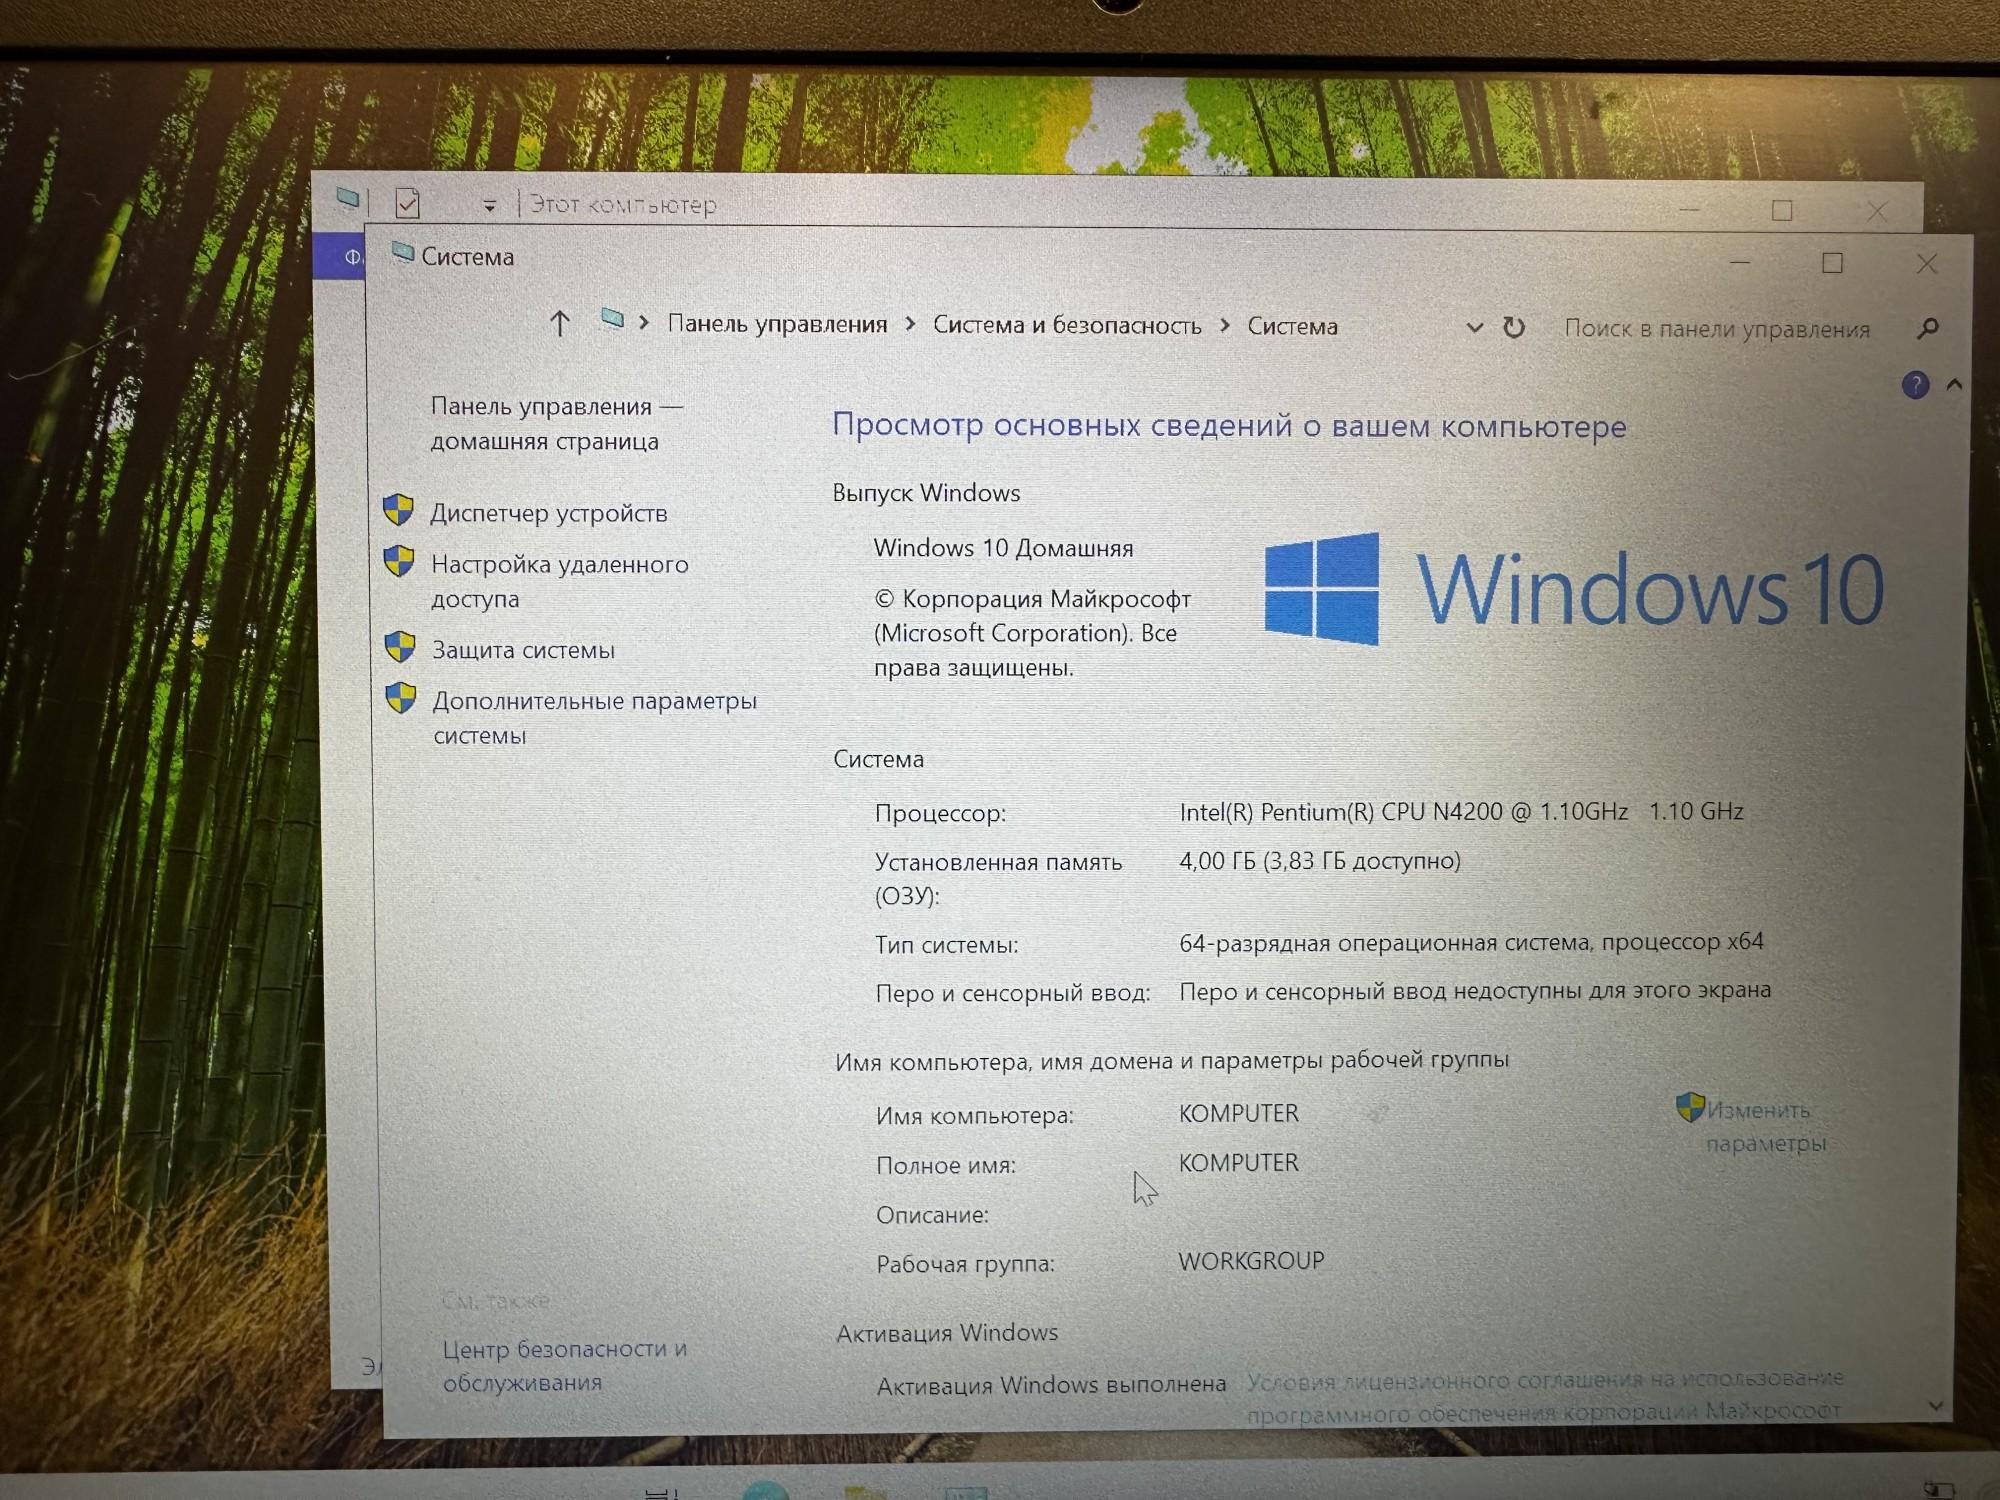Open Центр безопасности и обслуживания

click(565, 1366)
